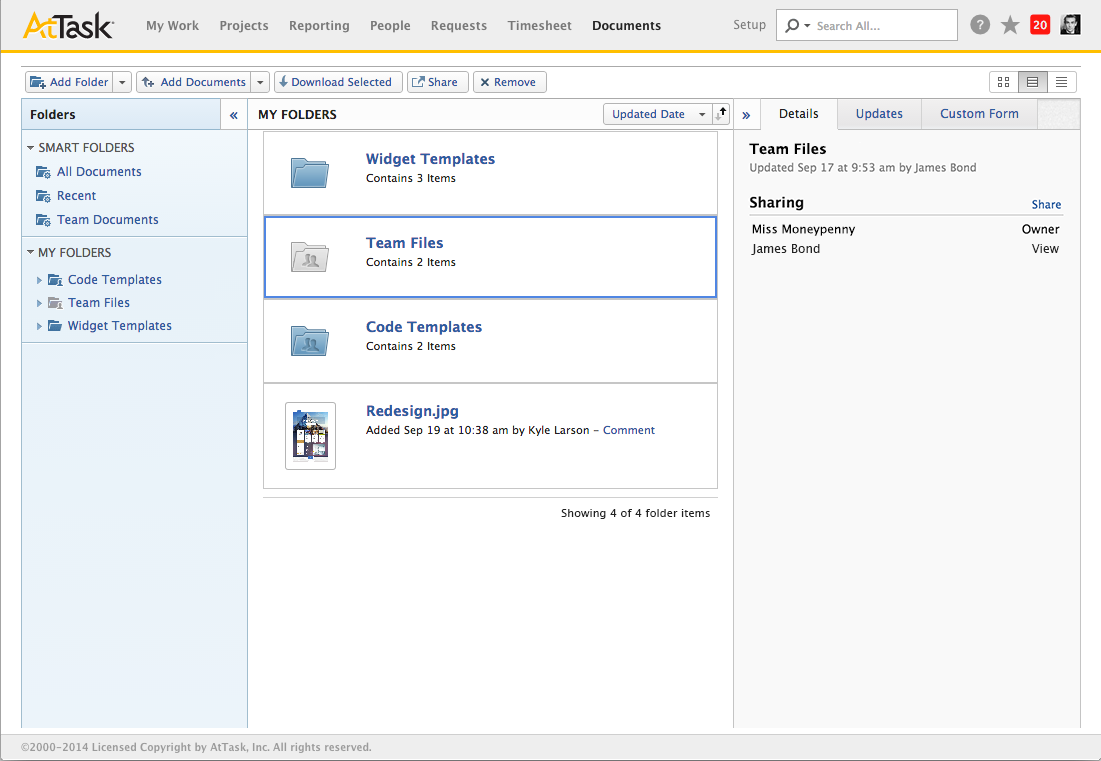Go to Setup

click(x=749, y=25)
